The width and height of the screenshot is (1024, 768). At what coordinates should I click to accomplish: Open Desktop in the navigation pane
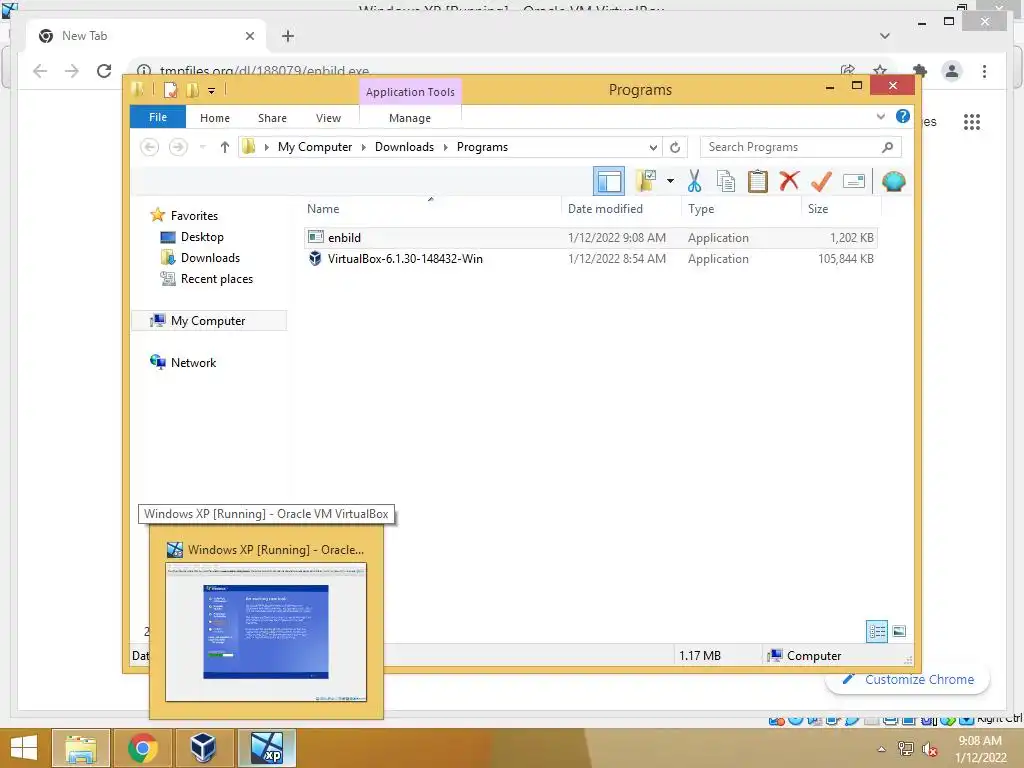(202, 236)
